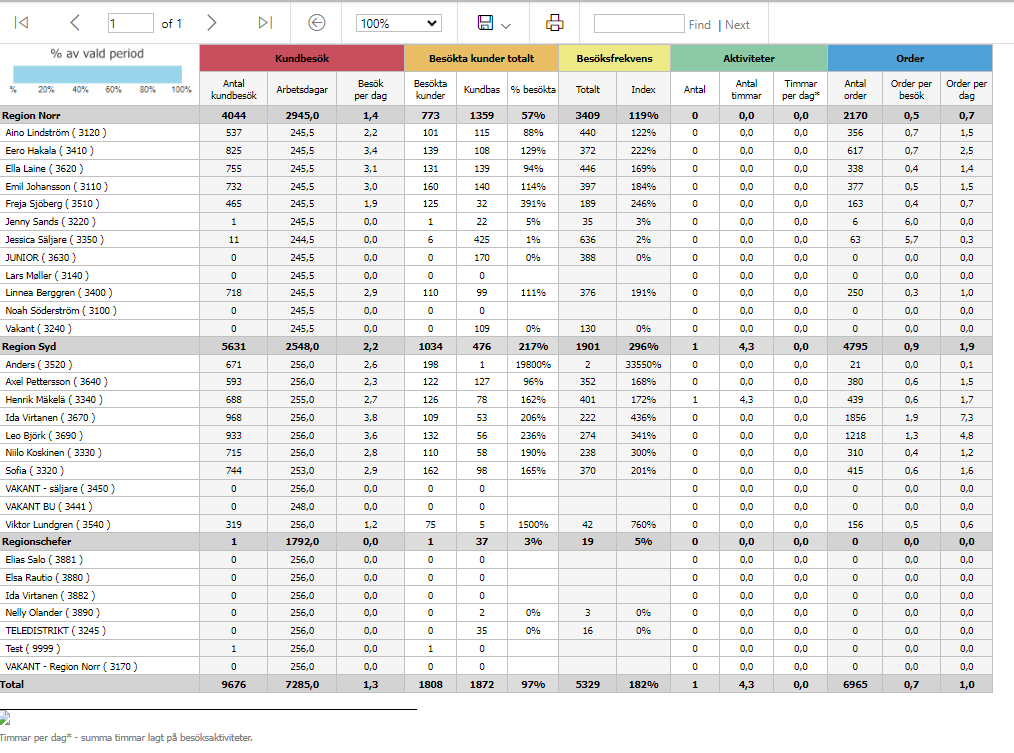Image resolution: width=1014 pixels, height=753 pixels.
Task: Click the Besök per dag column header
Action: pos(371,89)
